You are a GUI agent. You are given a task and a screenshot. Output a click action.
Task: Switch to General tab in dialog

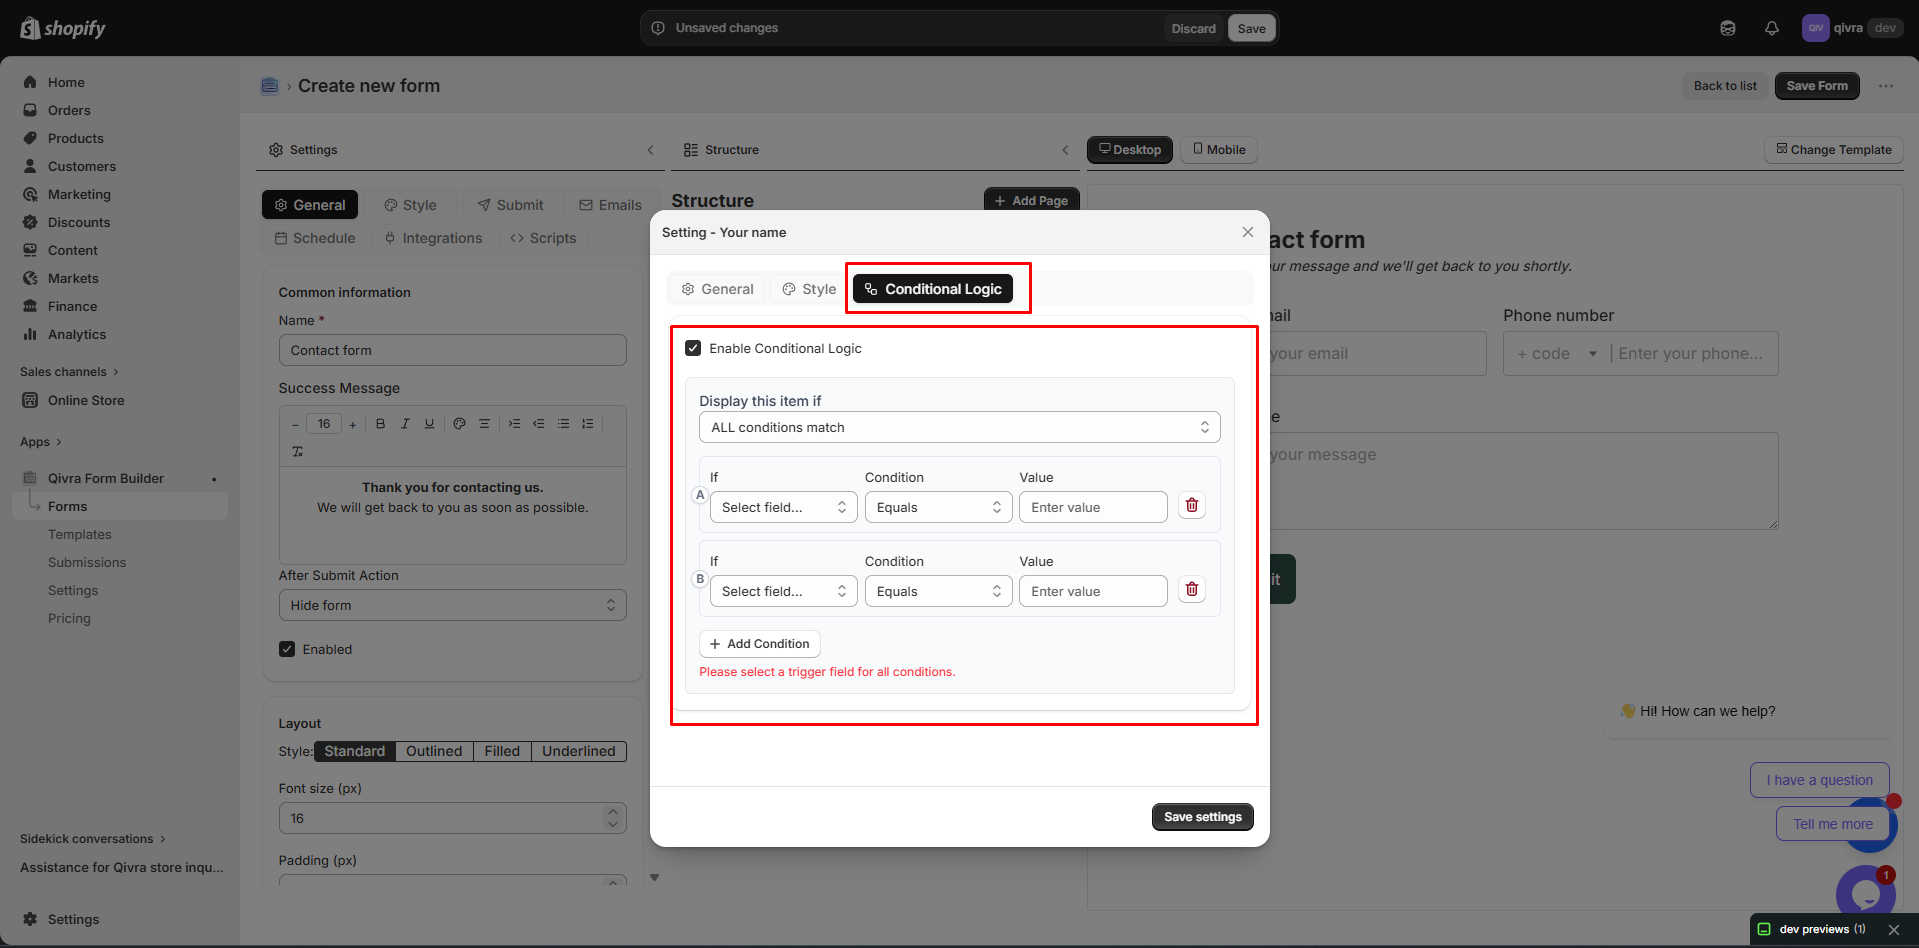(717, 289)
